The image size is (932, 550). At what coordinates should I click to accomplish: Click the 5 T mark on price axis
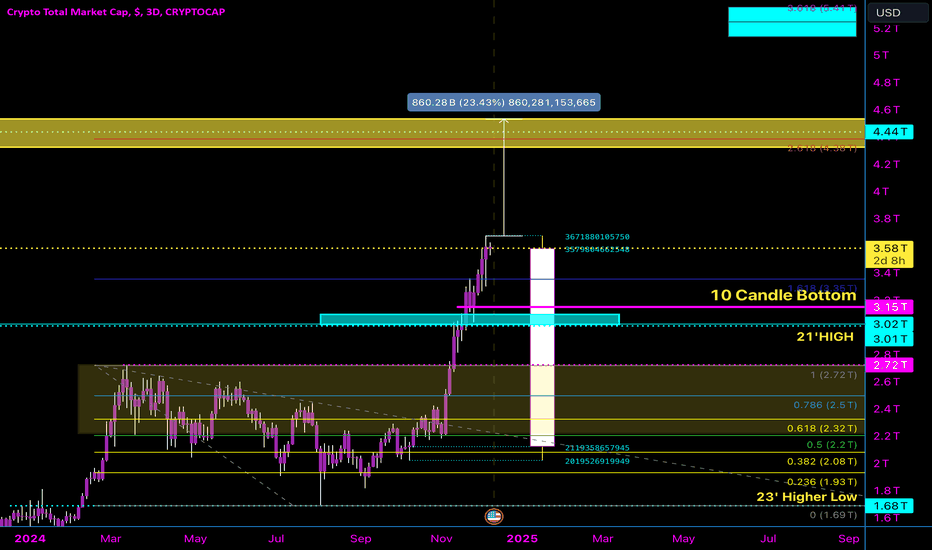click(x=881, y=55)
